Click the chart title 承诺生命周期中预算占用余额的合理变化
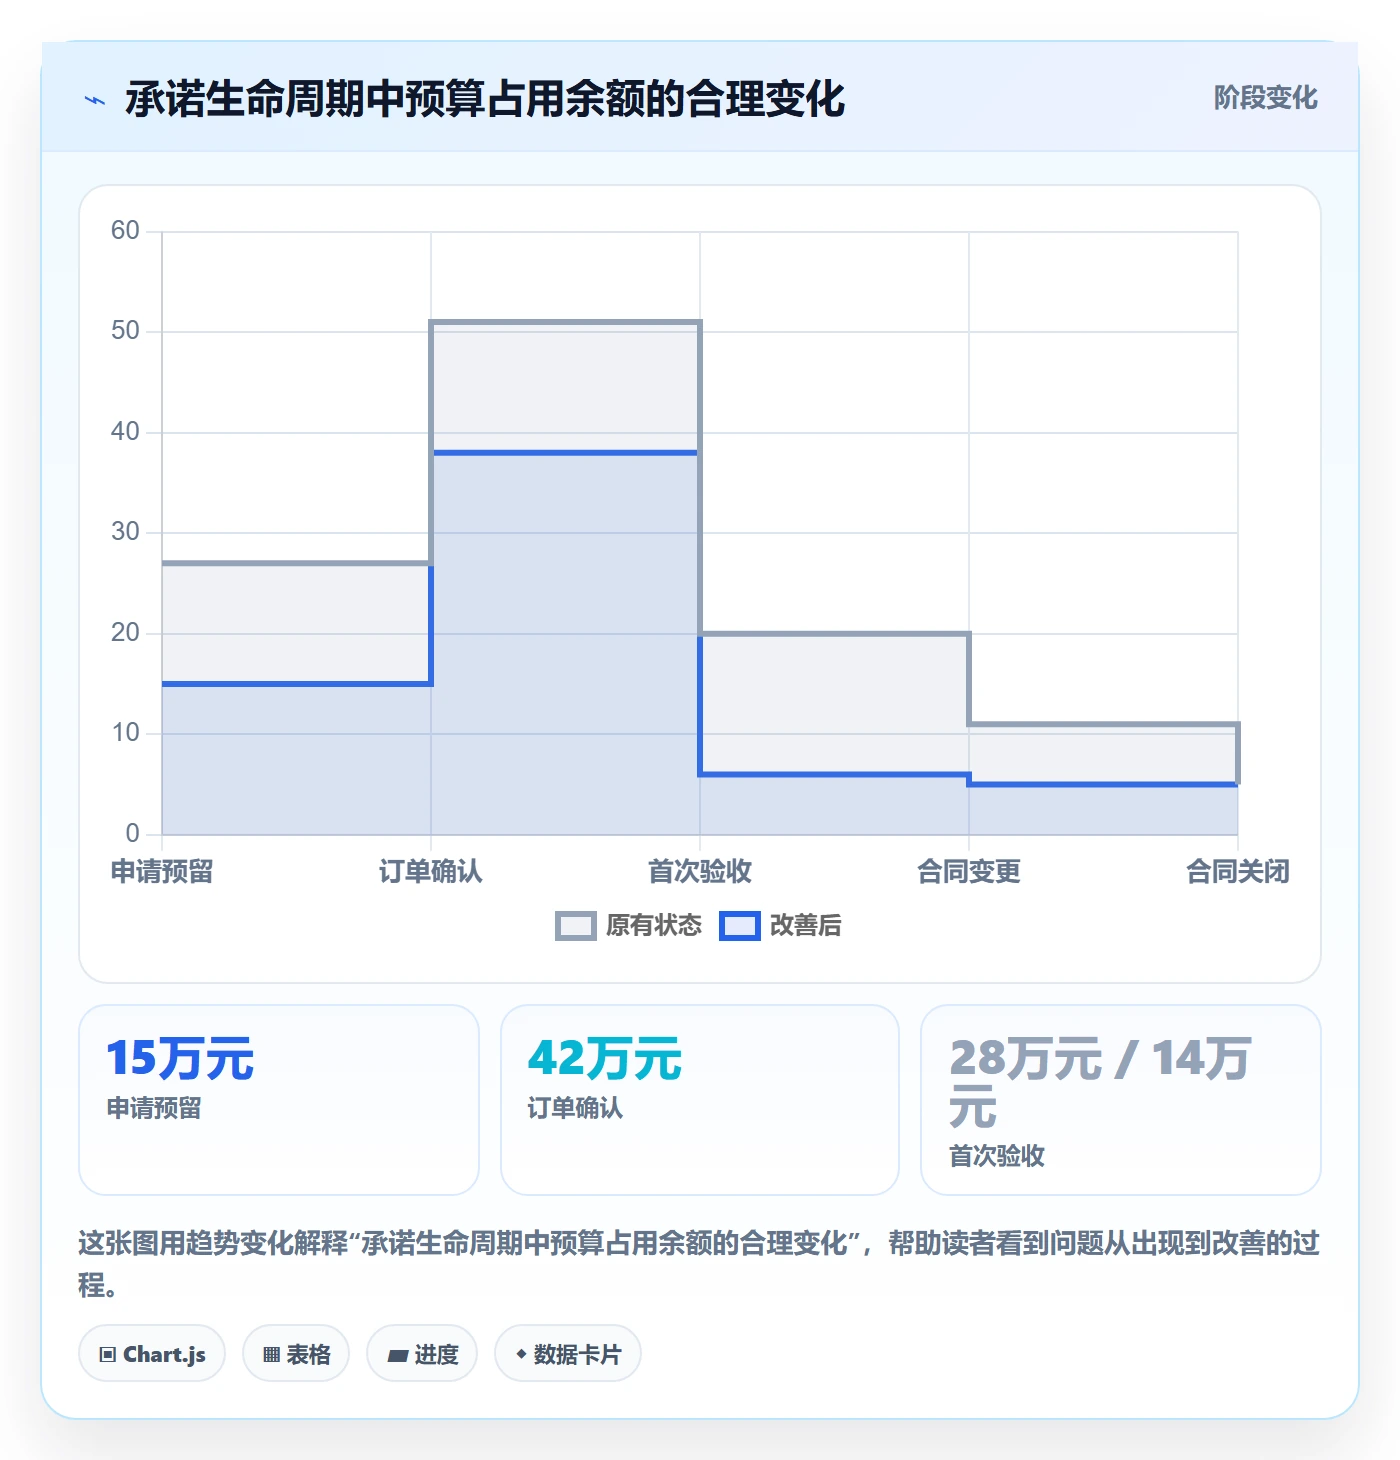Screen dimensions: 1400x1460 click(485, 99)
